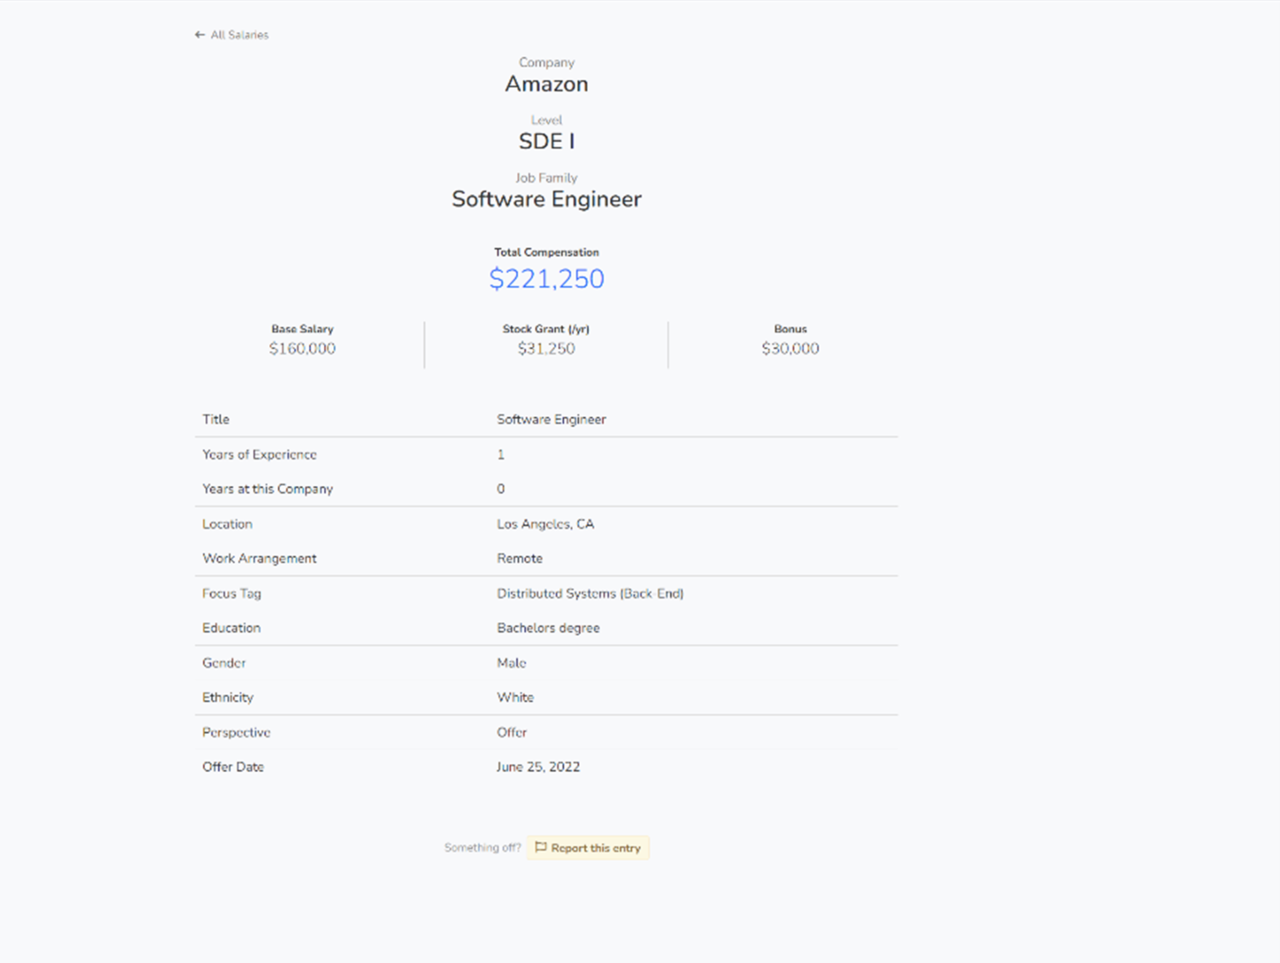This screenshot has height=963, width=1280.
Task: Click the flag icon on report button
Action: (541, 848)
